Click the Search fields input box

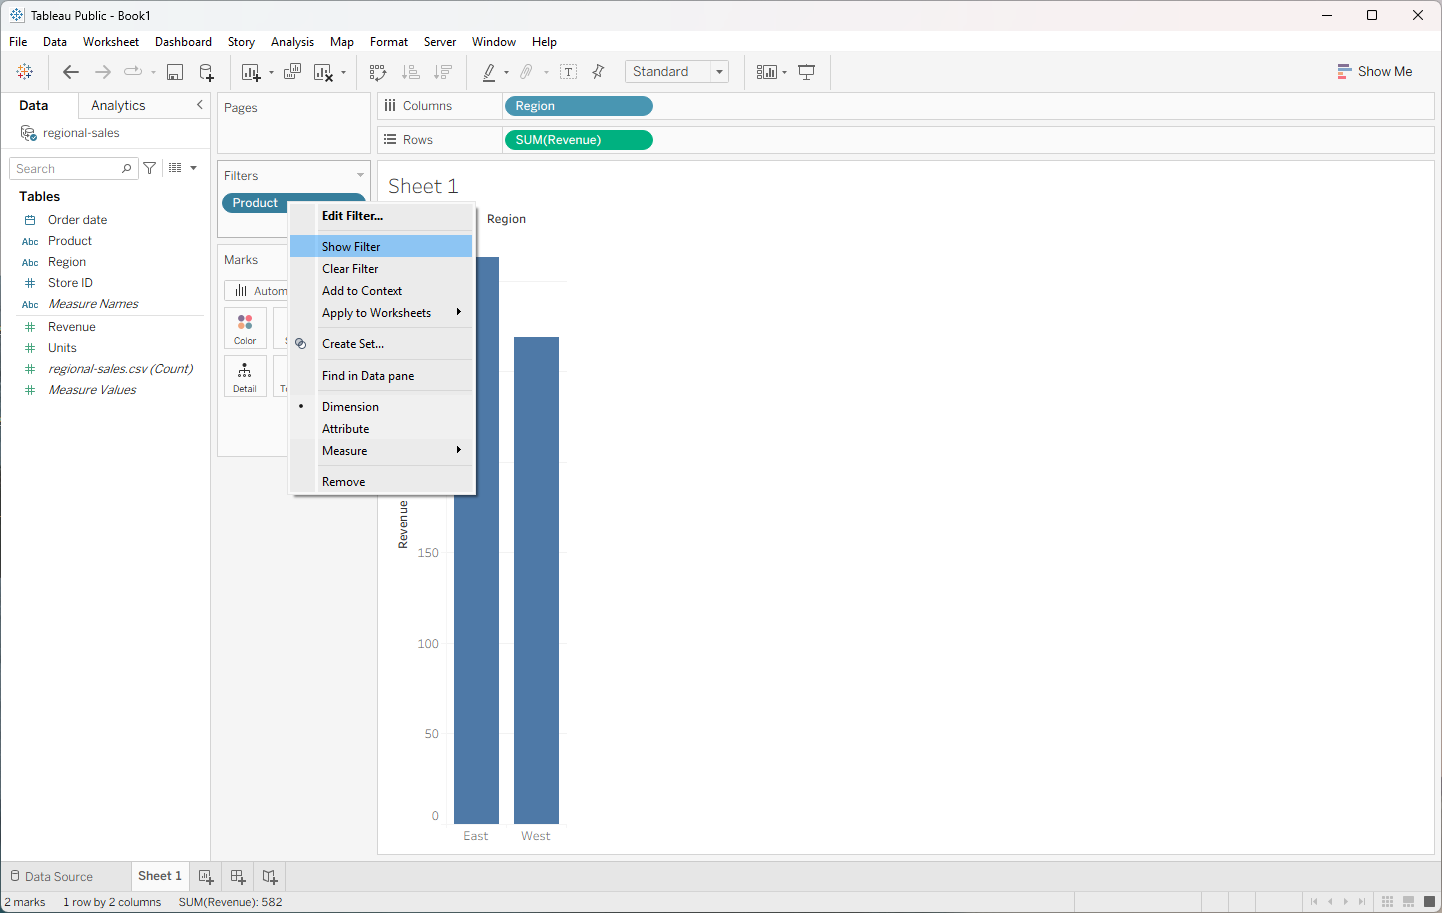click(x=73, y=168)
